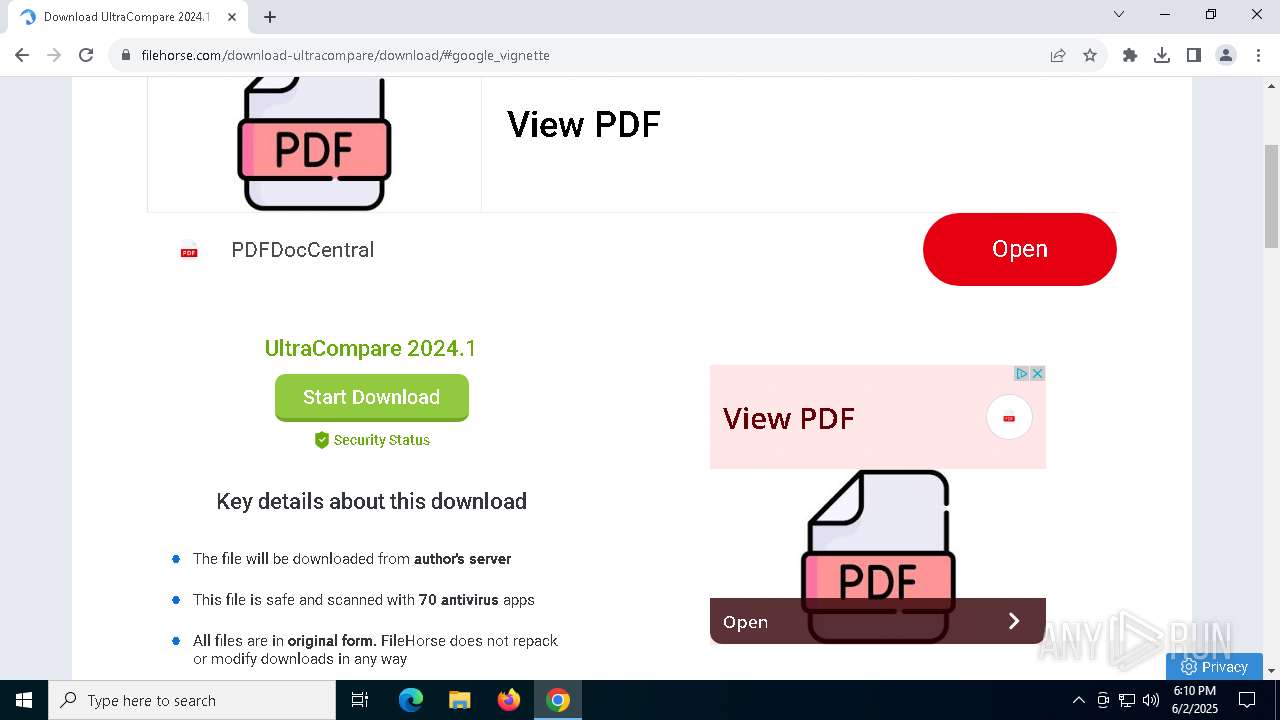The width and height of the screenshot is (1280, 720).
Task: Click text about author's server download
Action: pyautogui.click(x=352, y=559)
